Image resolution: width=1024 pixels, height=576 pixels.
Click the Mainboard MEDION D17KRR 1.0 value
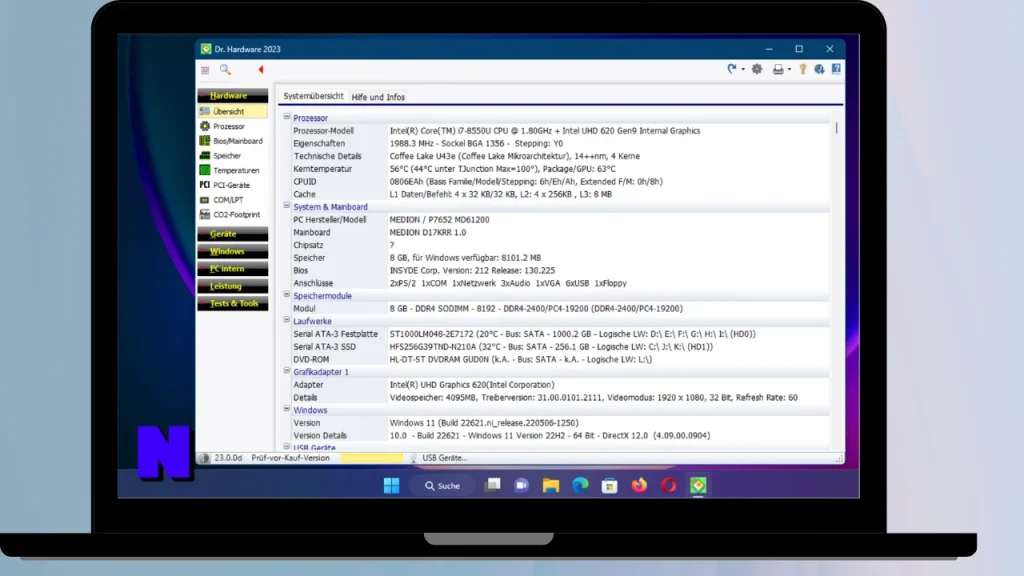tap(428, 232)
